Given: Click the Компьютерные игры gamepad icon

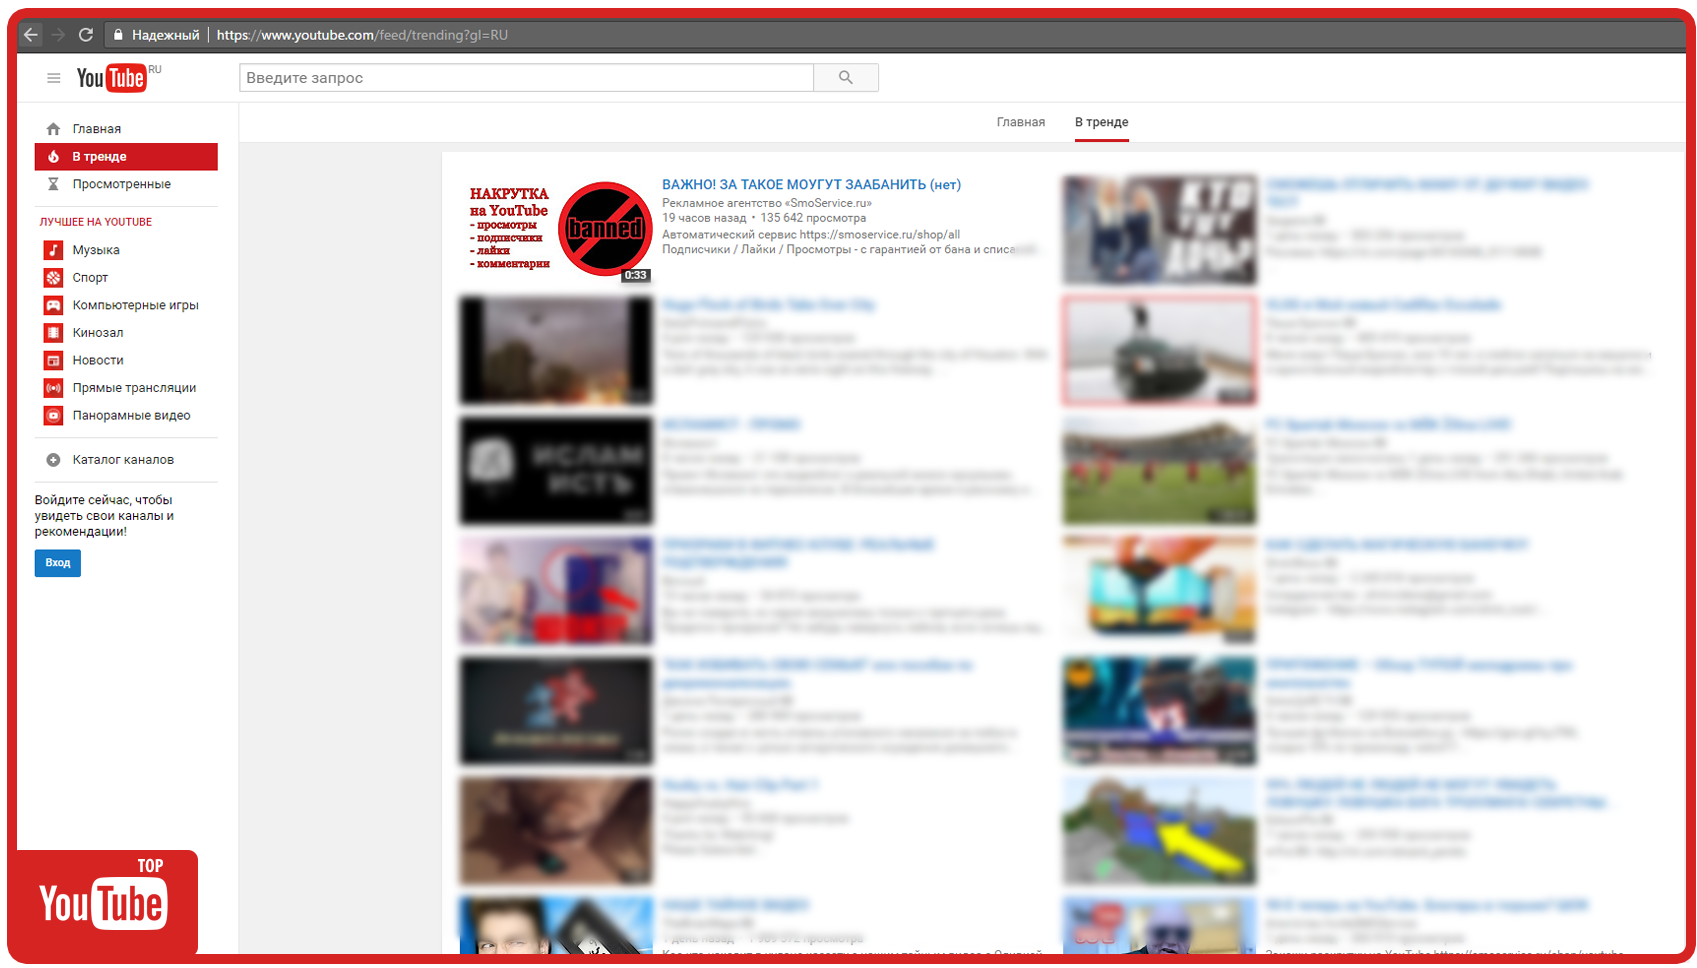Looking at the screenshot, I should (53, 305).
